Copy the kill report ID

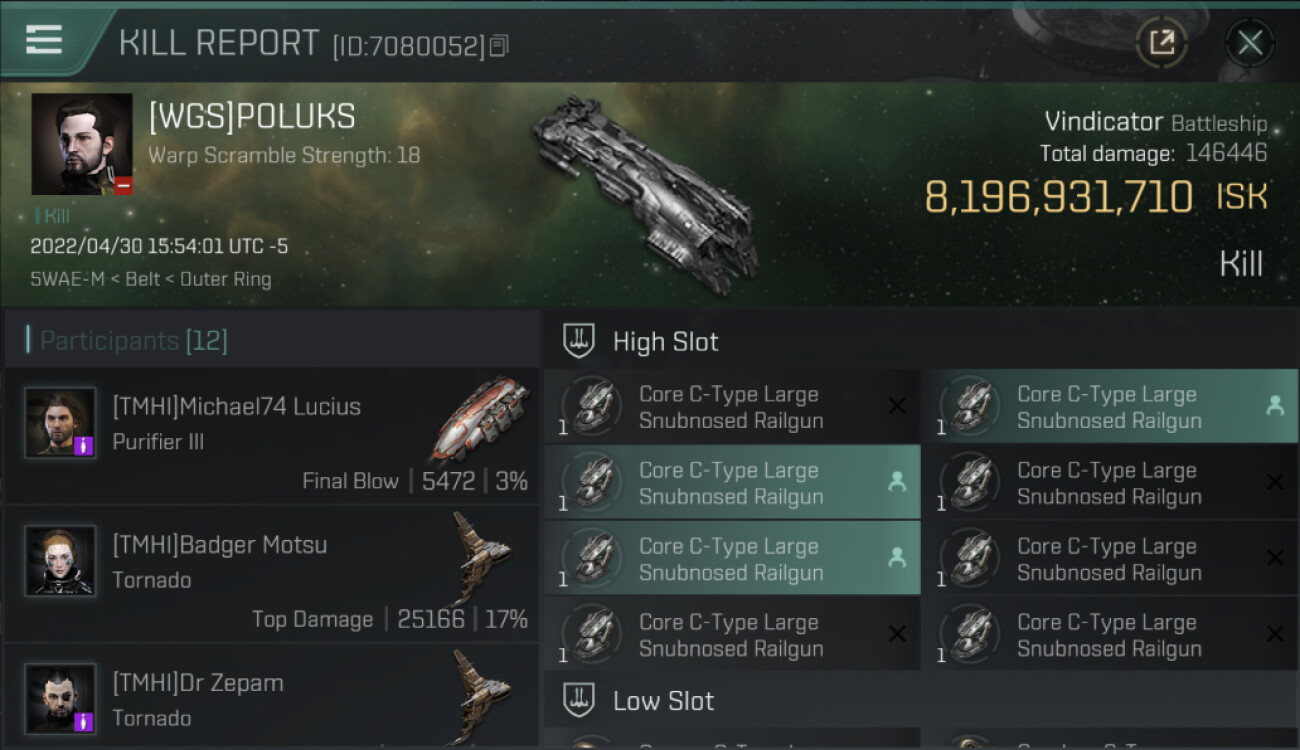point(499,46)
